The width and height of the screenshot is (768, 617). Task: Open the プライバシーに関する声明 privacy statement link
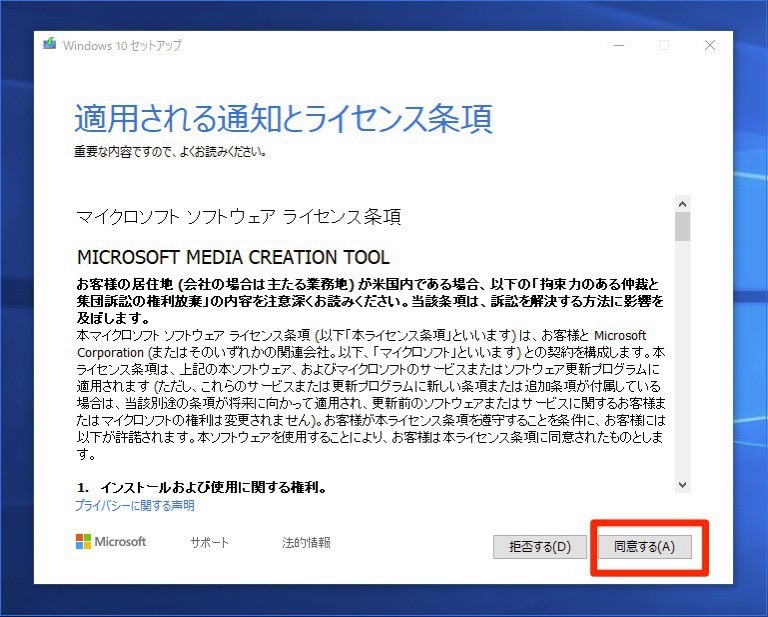tap(135, 505)
